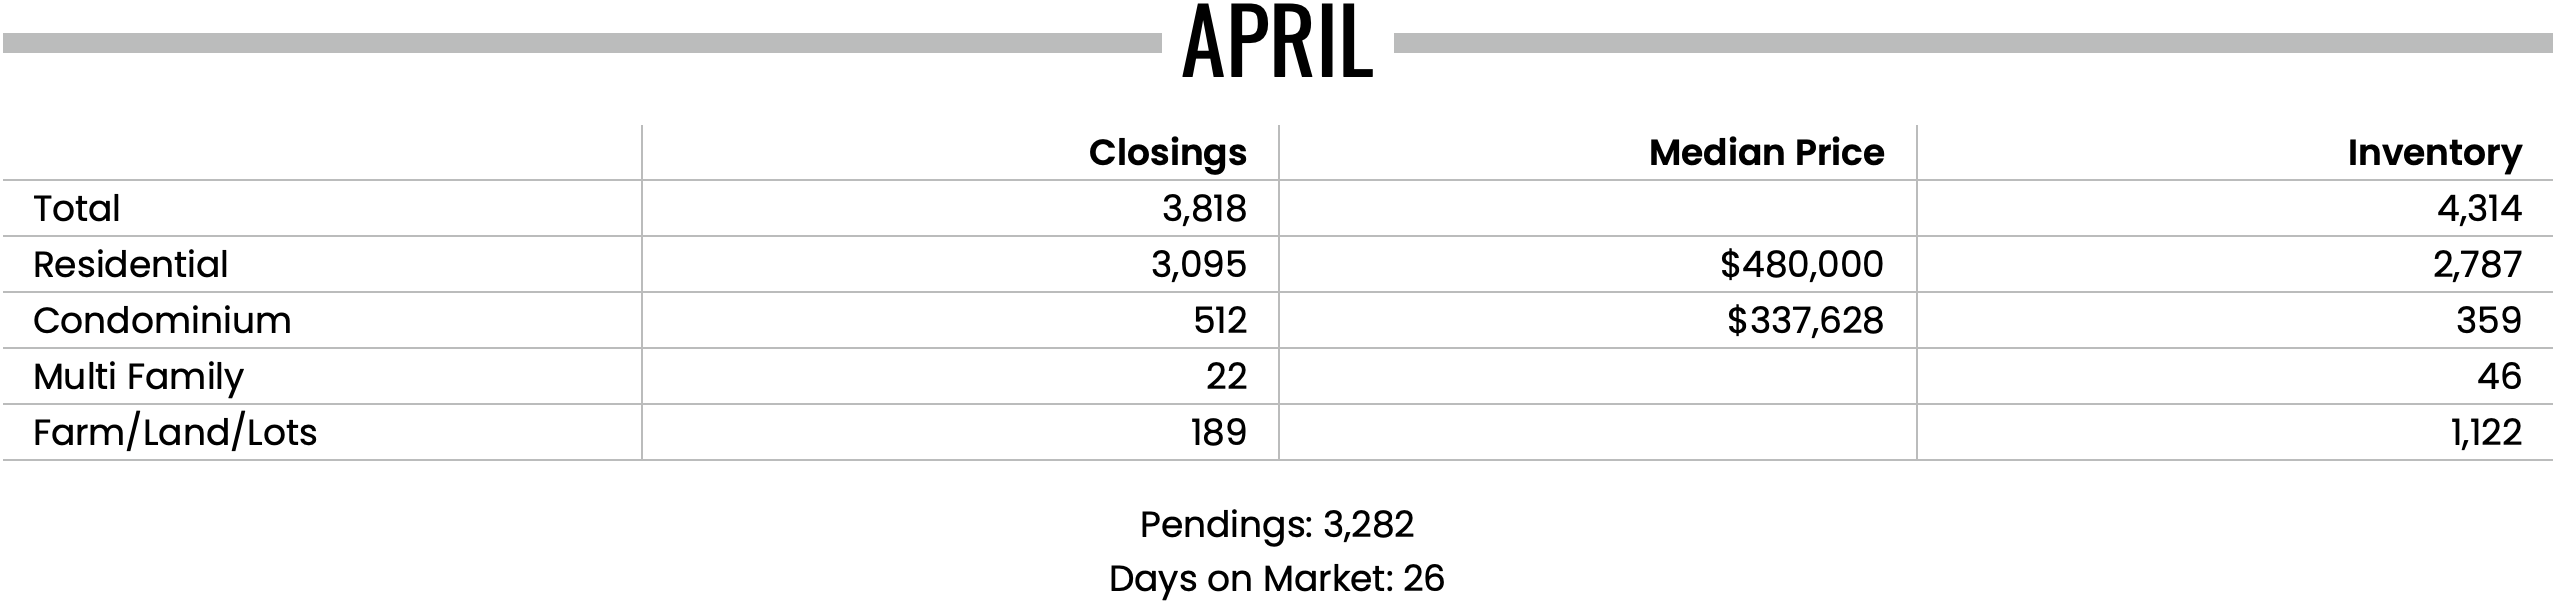Select residential closings value 3,095

click(1198, 265)
